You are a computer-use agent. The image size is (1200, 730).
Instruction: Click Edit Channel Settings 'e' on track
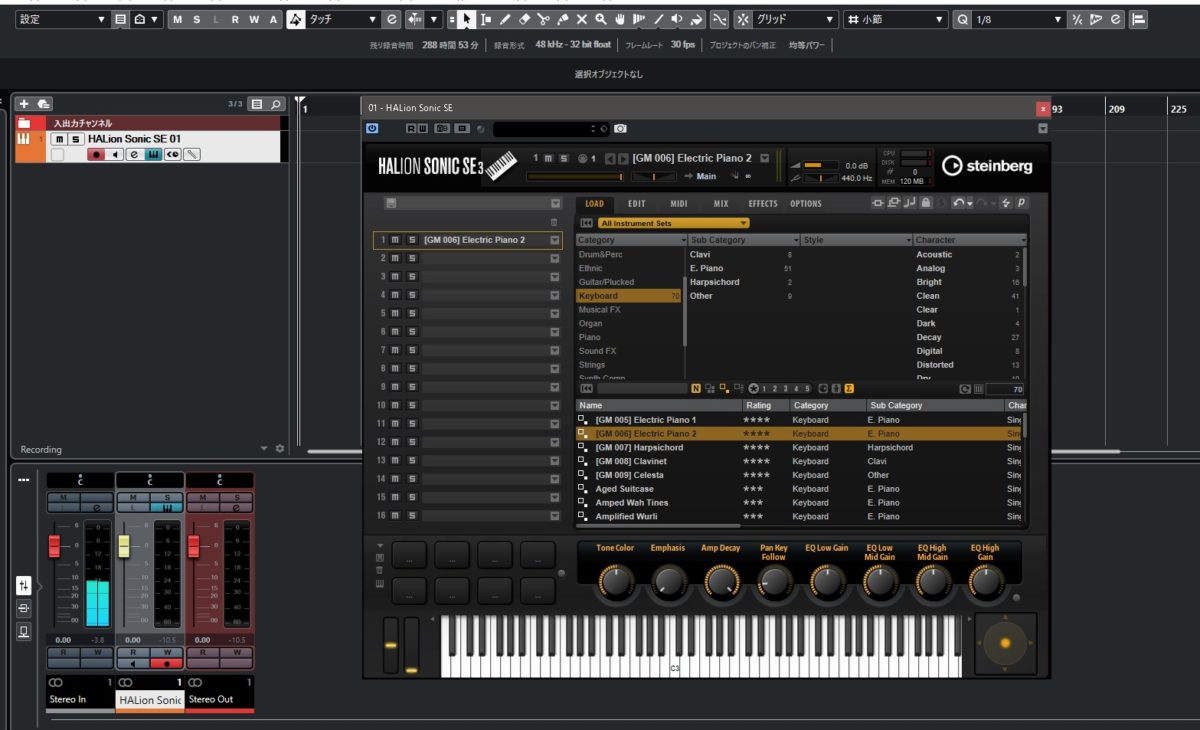click(x=133, y=154)
